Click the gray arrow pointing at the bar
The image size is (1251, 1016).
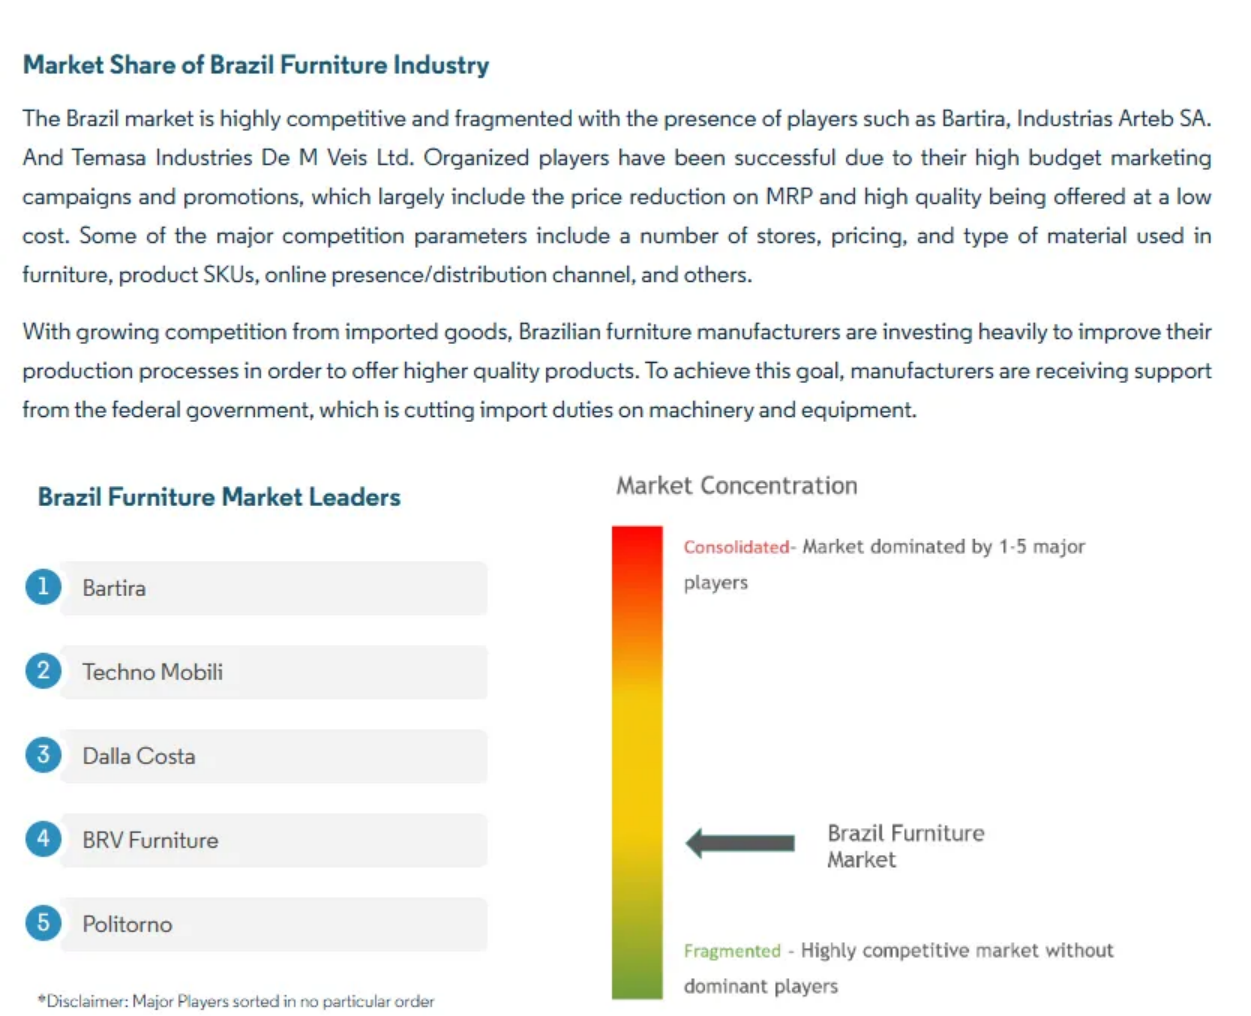click(740, 843)
